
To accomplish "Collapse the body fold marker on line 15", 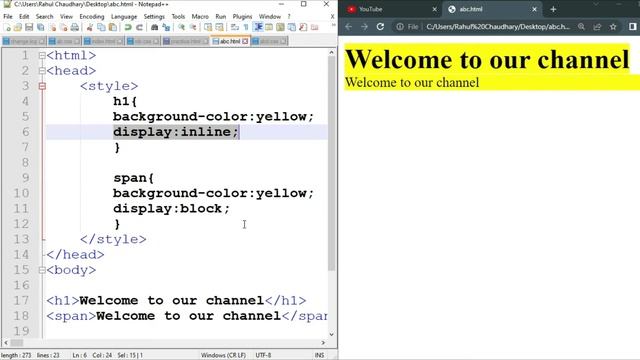I will point(42,270).
